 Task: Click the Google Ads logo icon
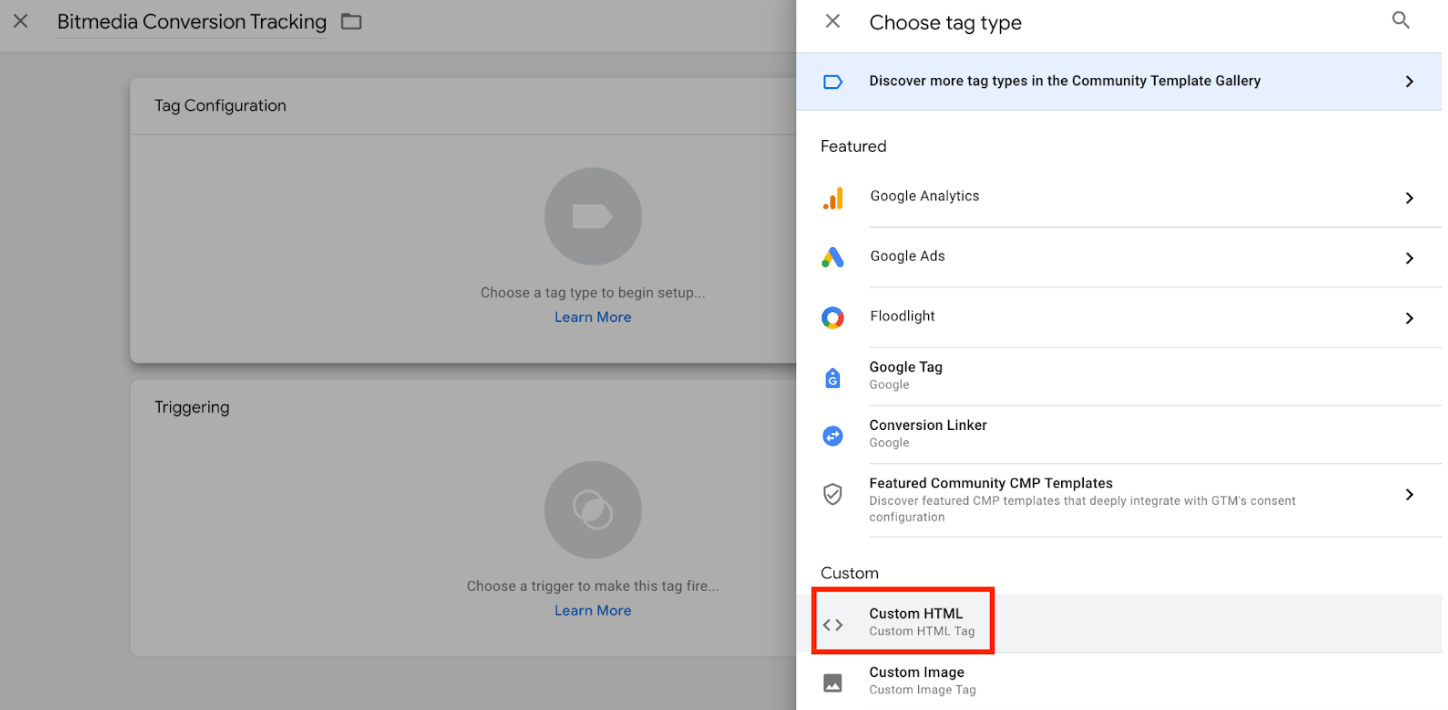pos(832,258)
